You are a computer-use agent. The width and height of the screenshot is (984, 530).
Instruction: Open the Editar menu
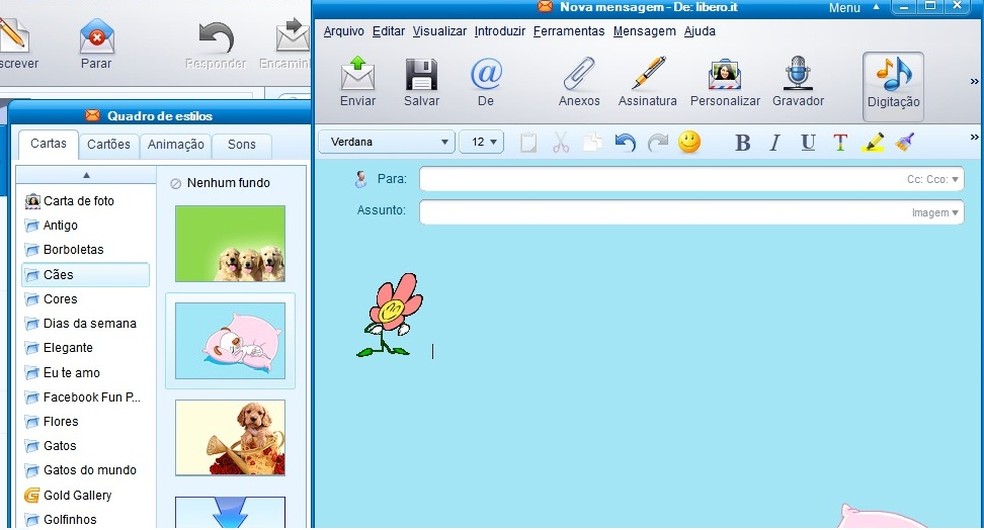click(x=388, y=31)
